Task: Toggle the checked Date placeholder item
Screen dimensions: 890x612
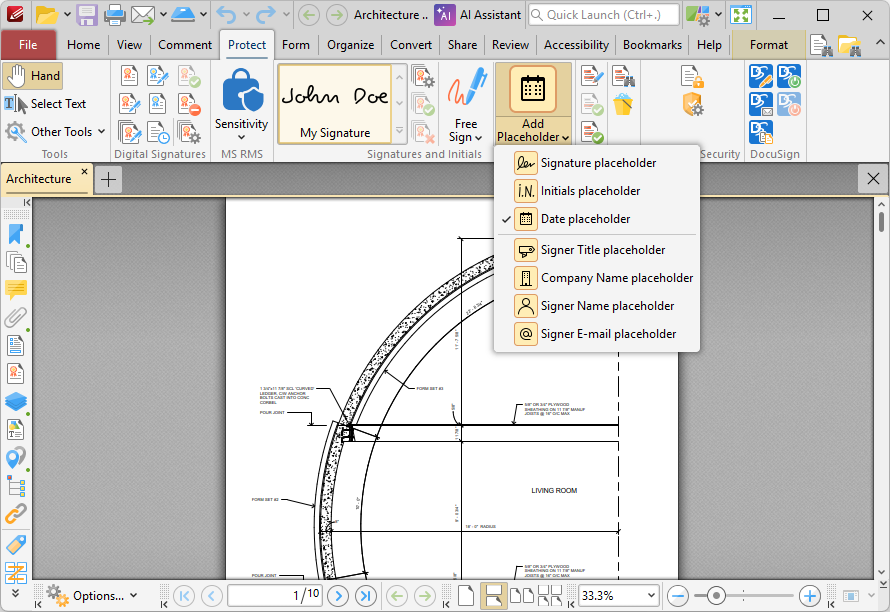Action: point(597,219)
